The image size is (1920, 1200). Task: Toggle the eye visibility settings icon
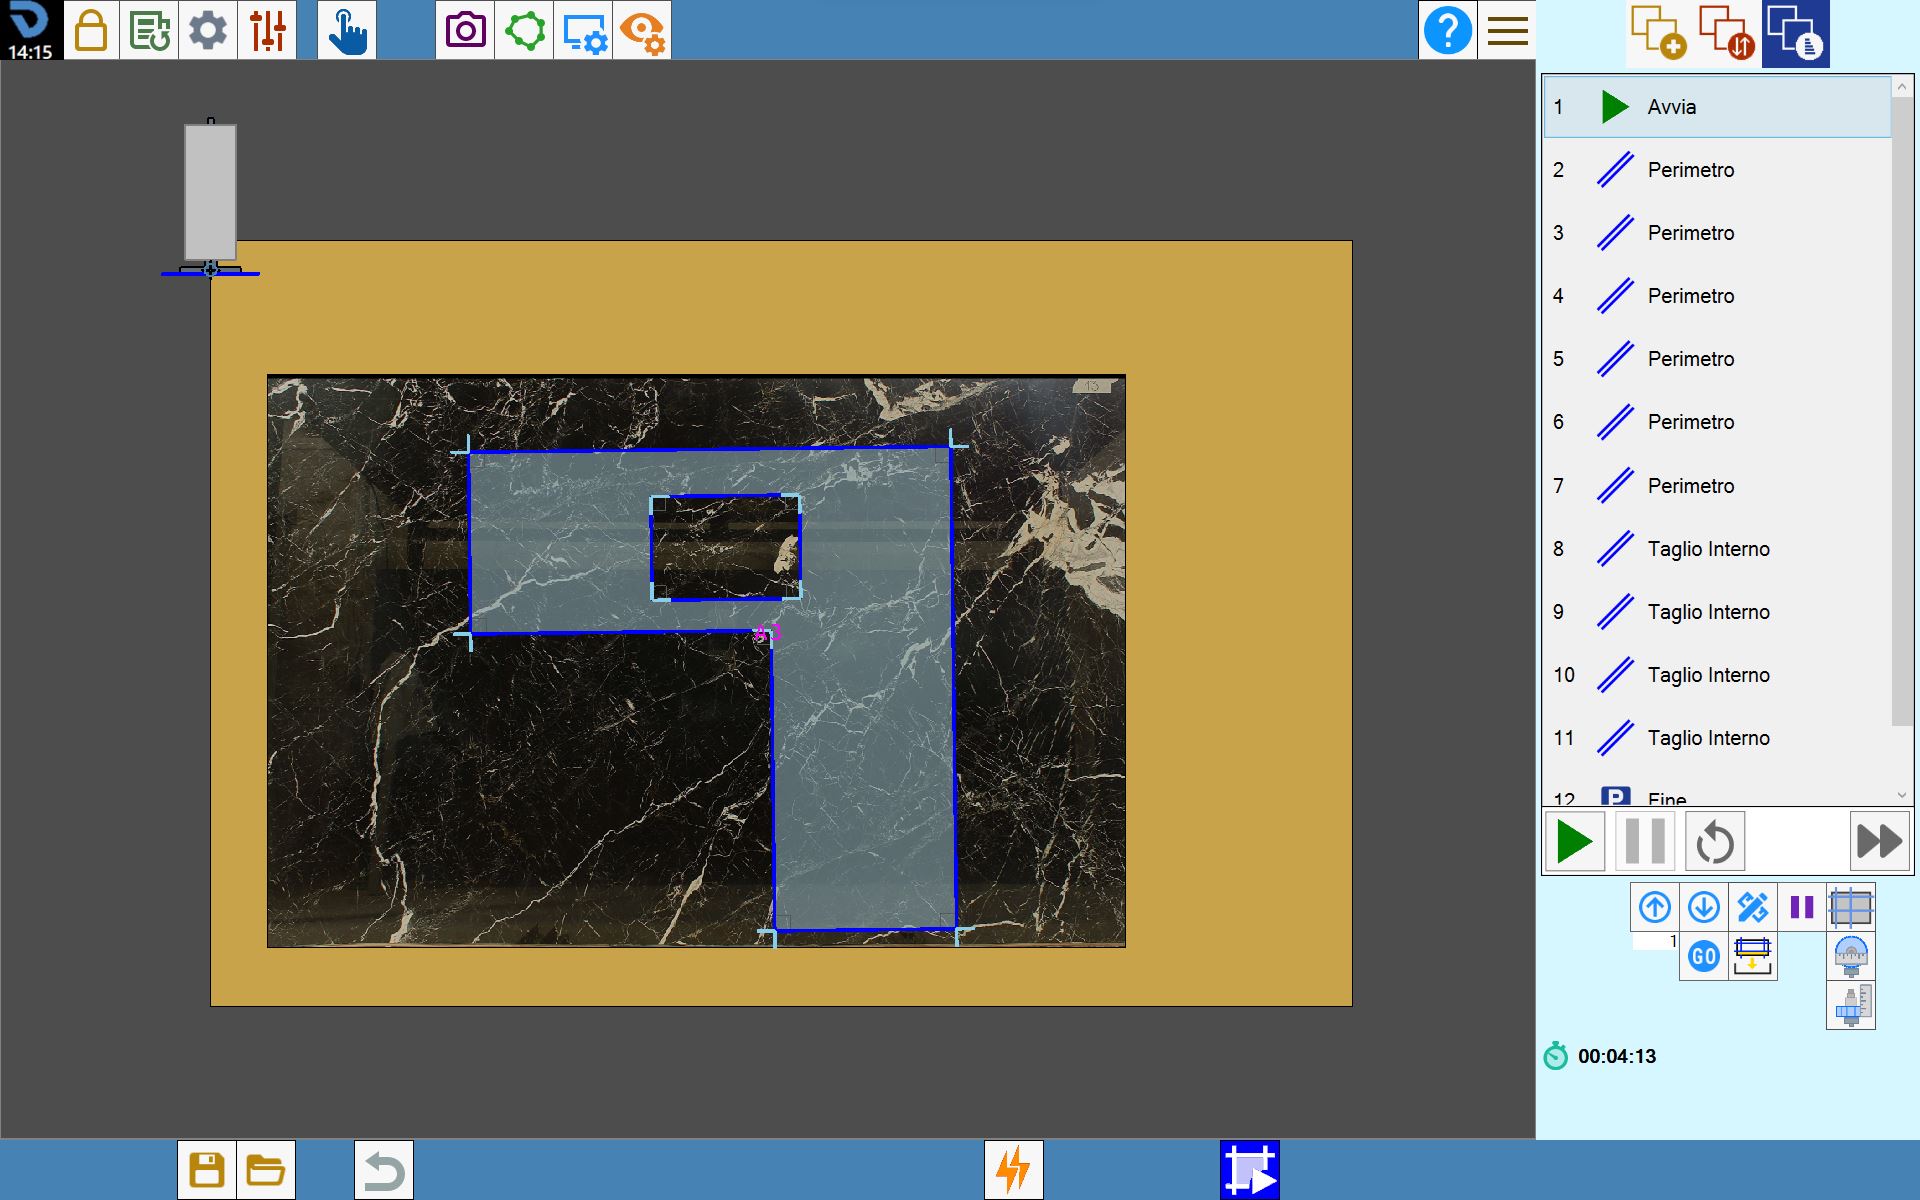point(642,30)
